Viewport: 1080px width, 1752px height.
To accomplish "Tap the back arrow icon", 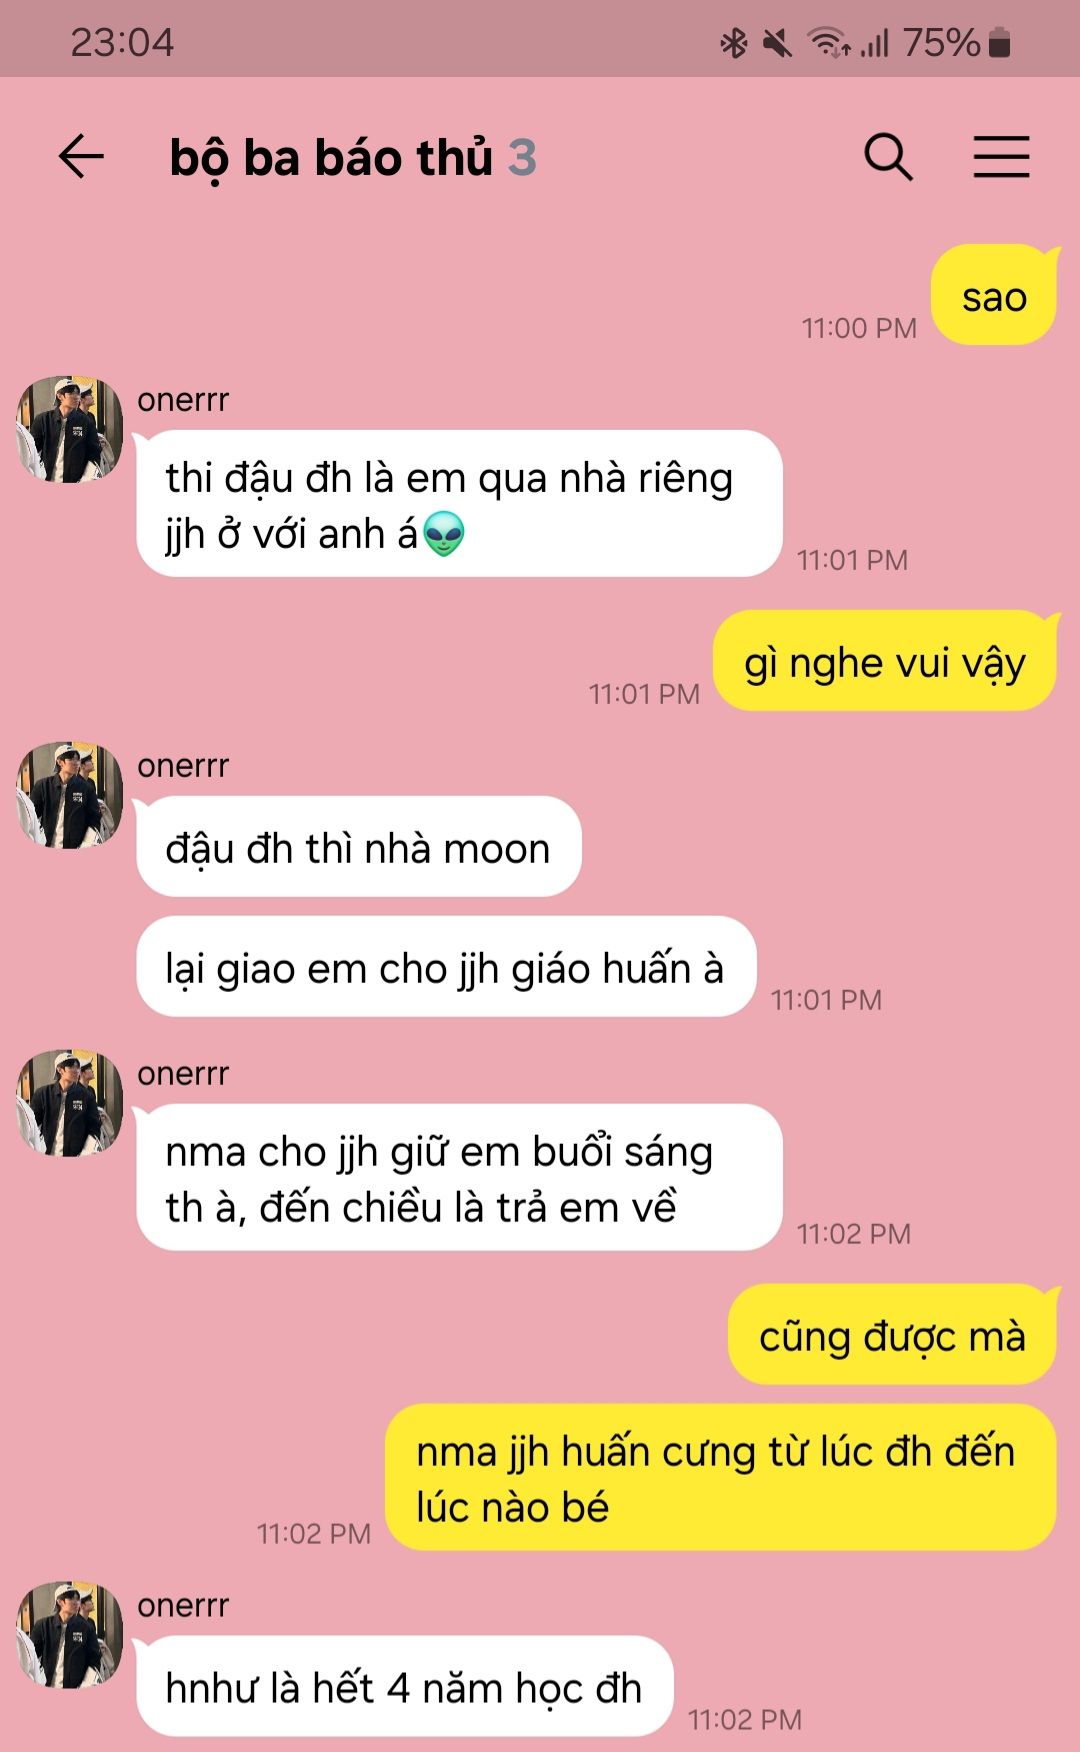I will click(x=81, y=157).
